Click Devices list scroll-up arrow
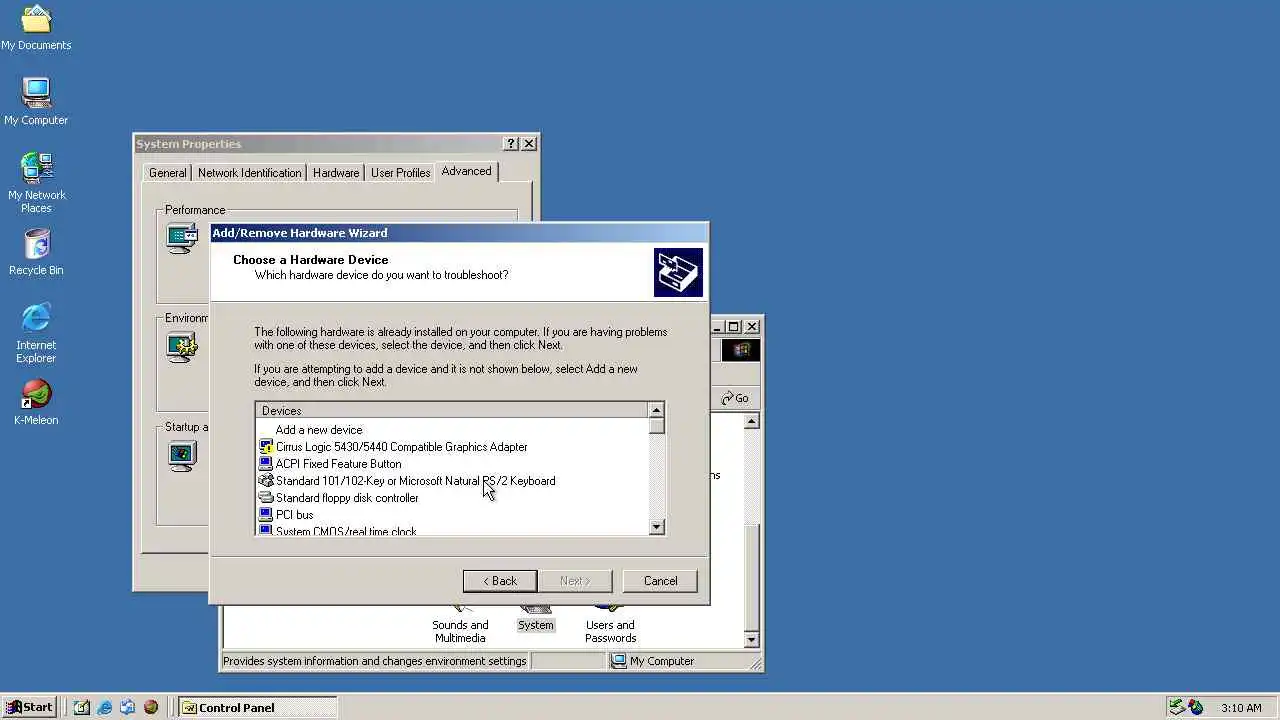The image size is (1280, 720). pyautogui.click(x=656, y=410)
